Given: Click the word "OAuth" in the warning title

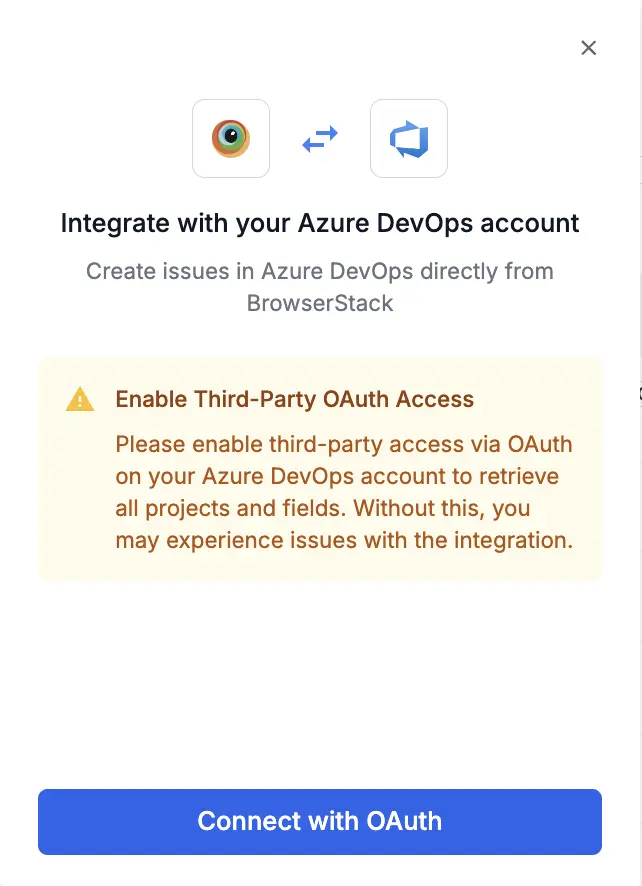Looking at the screenshot, I should [x=358, y=400].
